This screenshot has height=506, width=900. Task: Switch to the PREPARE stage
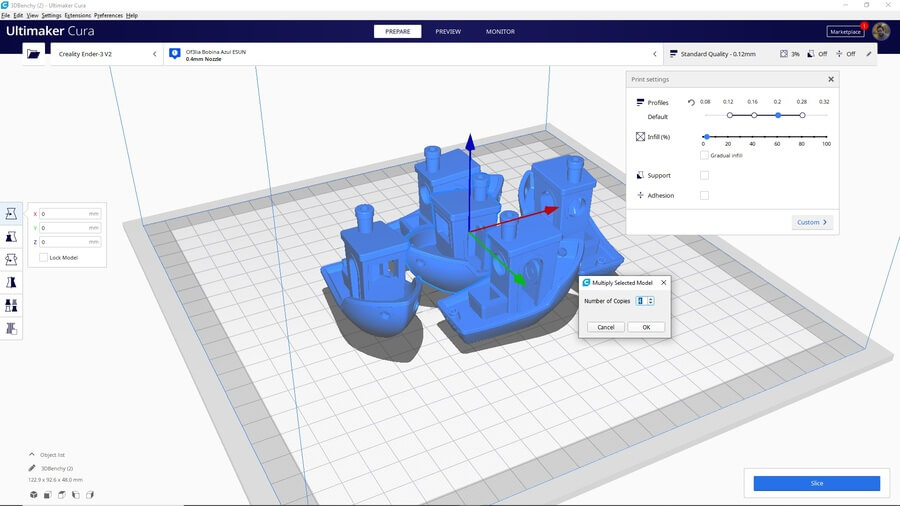point(398,32)
